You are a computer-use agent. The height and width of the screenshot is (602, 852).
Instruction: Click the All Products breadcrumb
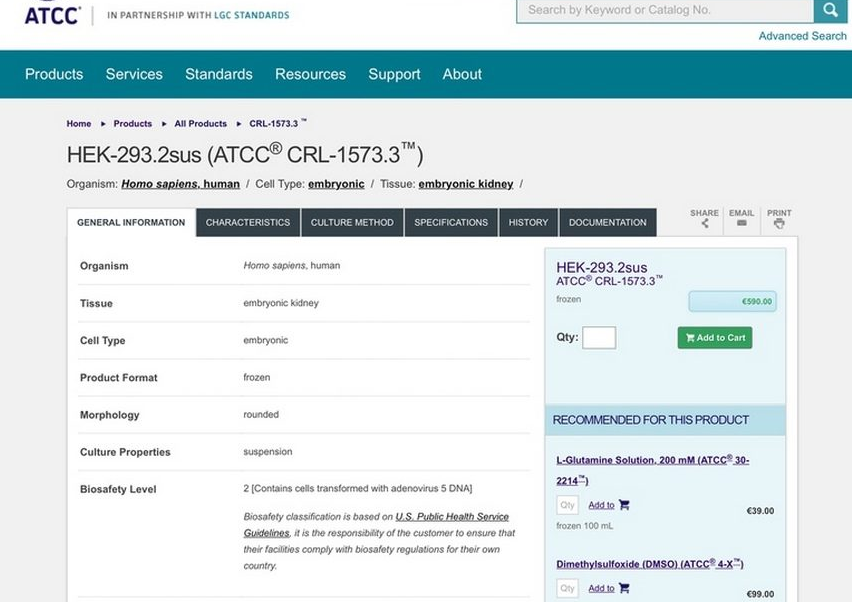(201, 123)
